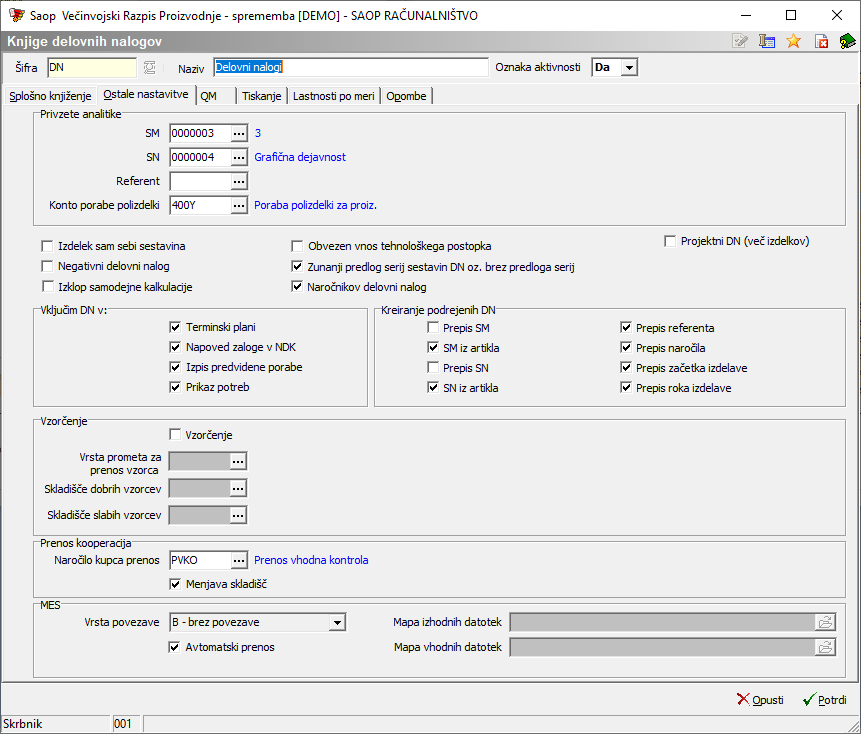
Task: Expand Vrsta povezave dropdown
Action: 337,623
